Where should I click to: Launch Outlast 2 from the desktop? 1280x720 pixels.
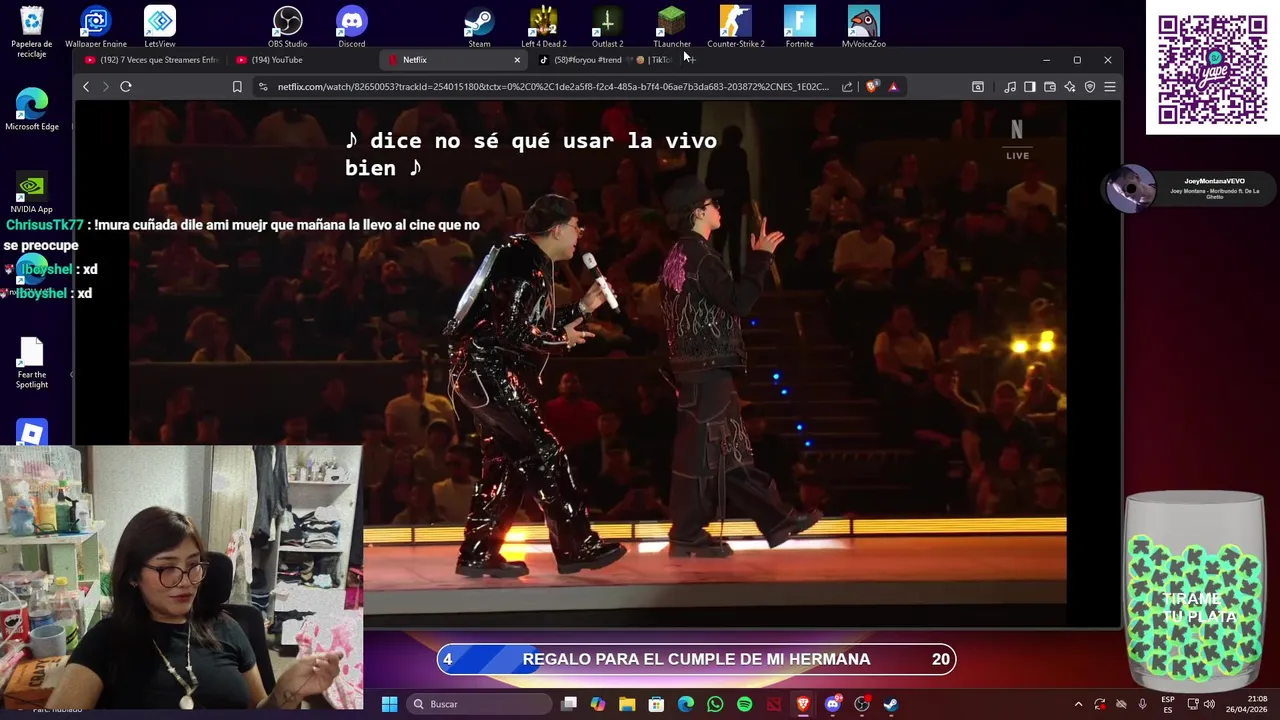click(607, 27)
